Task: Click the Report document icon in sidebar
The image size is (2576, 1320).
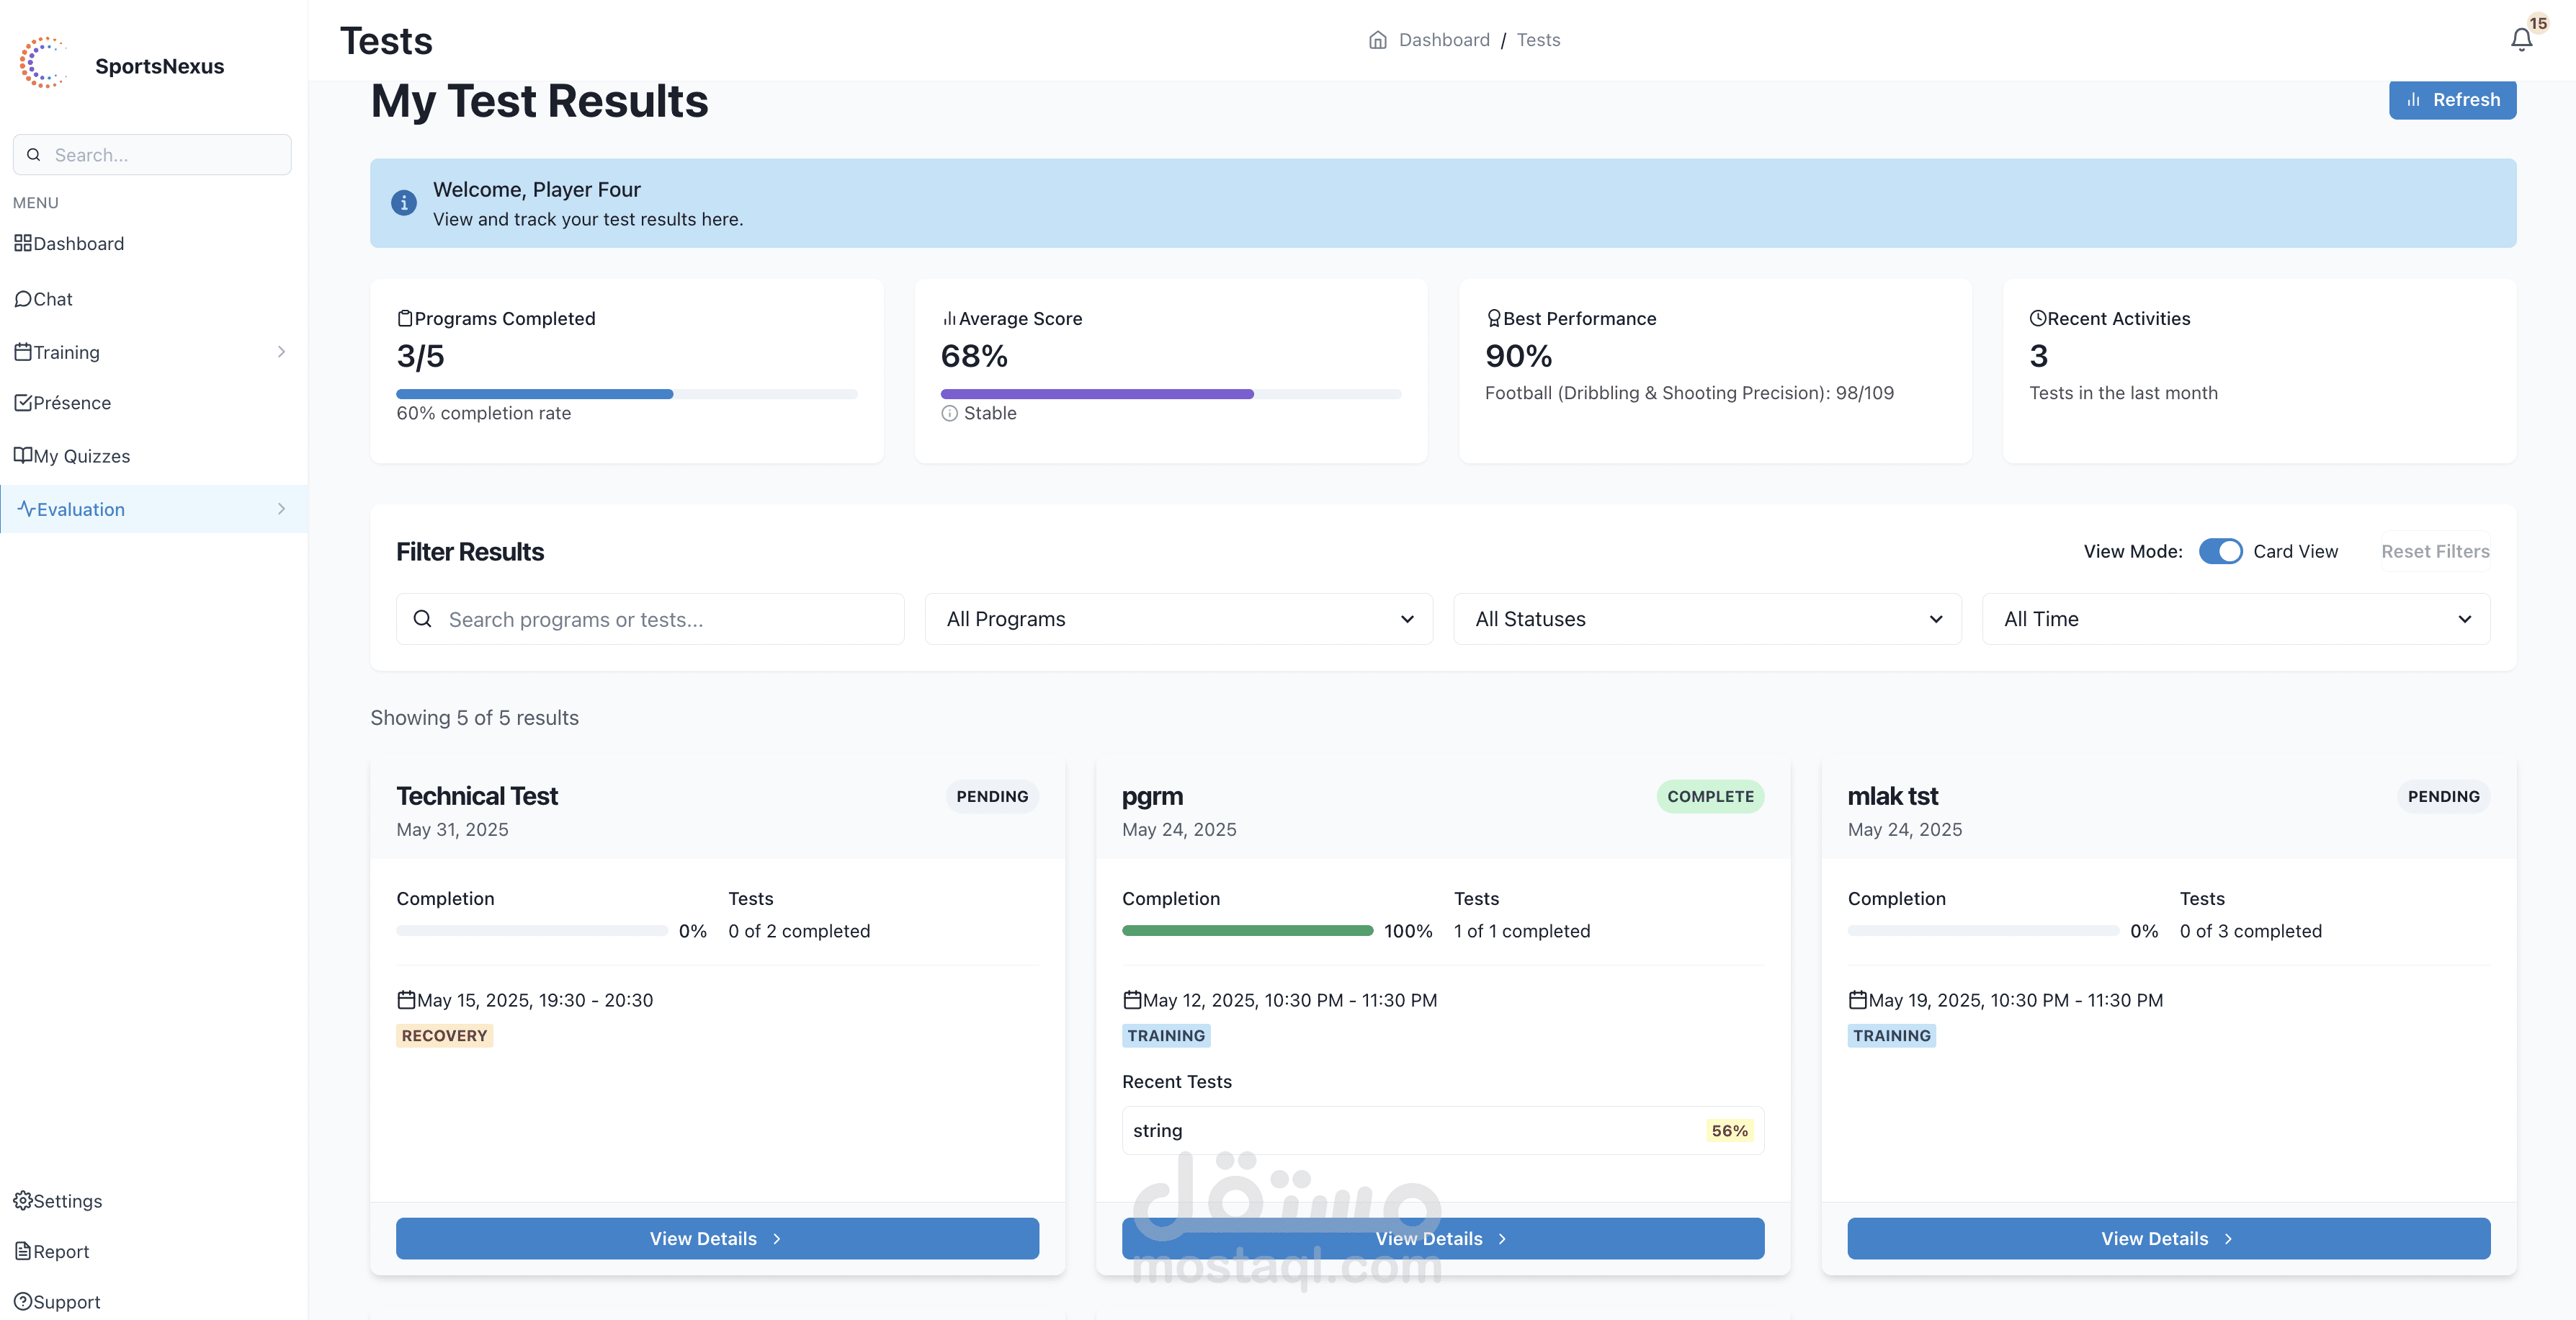Action: pyautogui.click(x=22, y=1251)
